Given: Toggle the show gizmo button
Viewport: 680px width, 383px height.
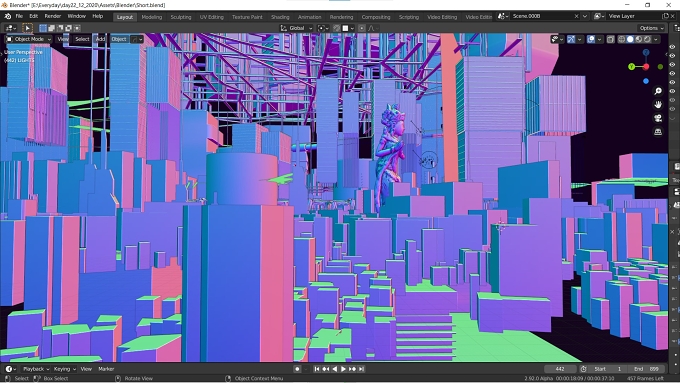Looking at the screenshot, I should pyautogui.click(x=571, y=39).
